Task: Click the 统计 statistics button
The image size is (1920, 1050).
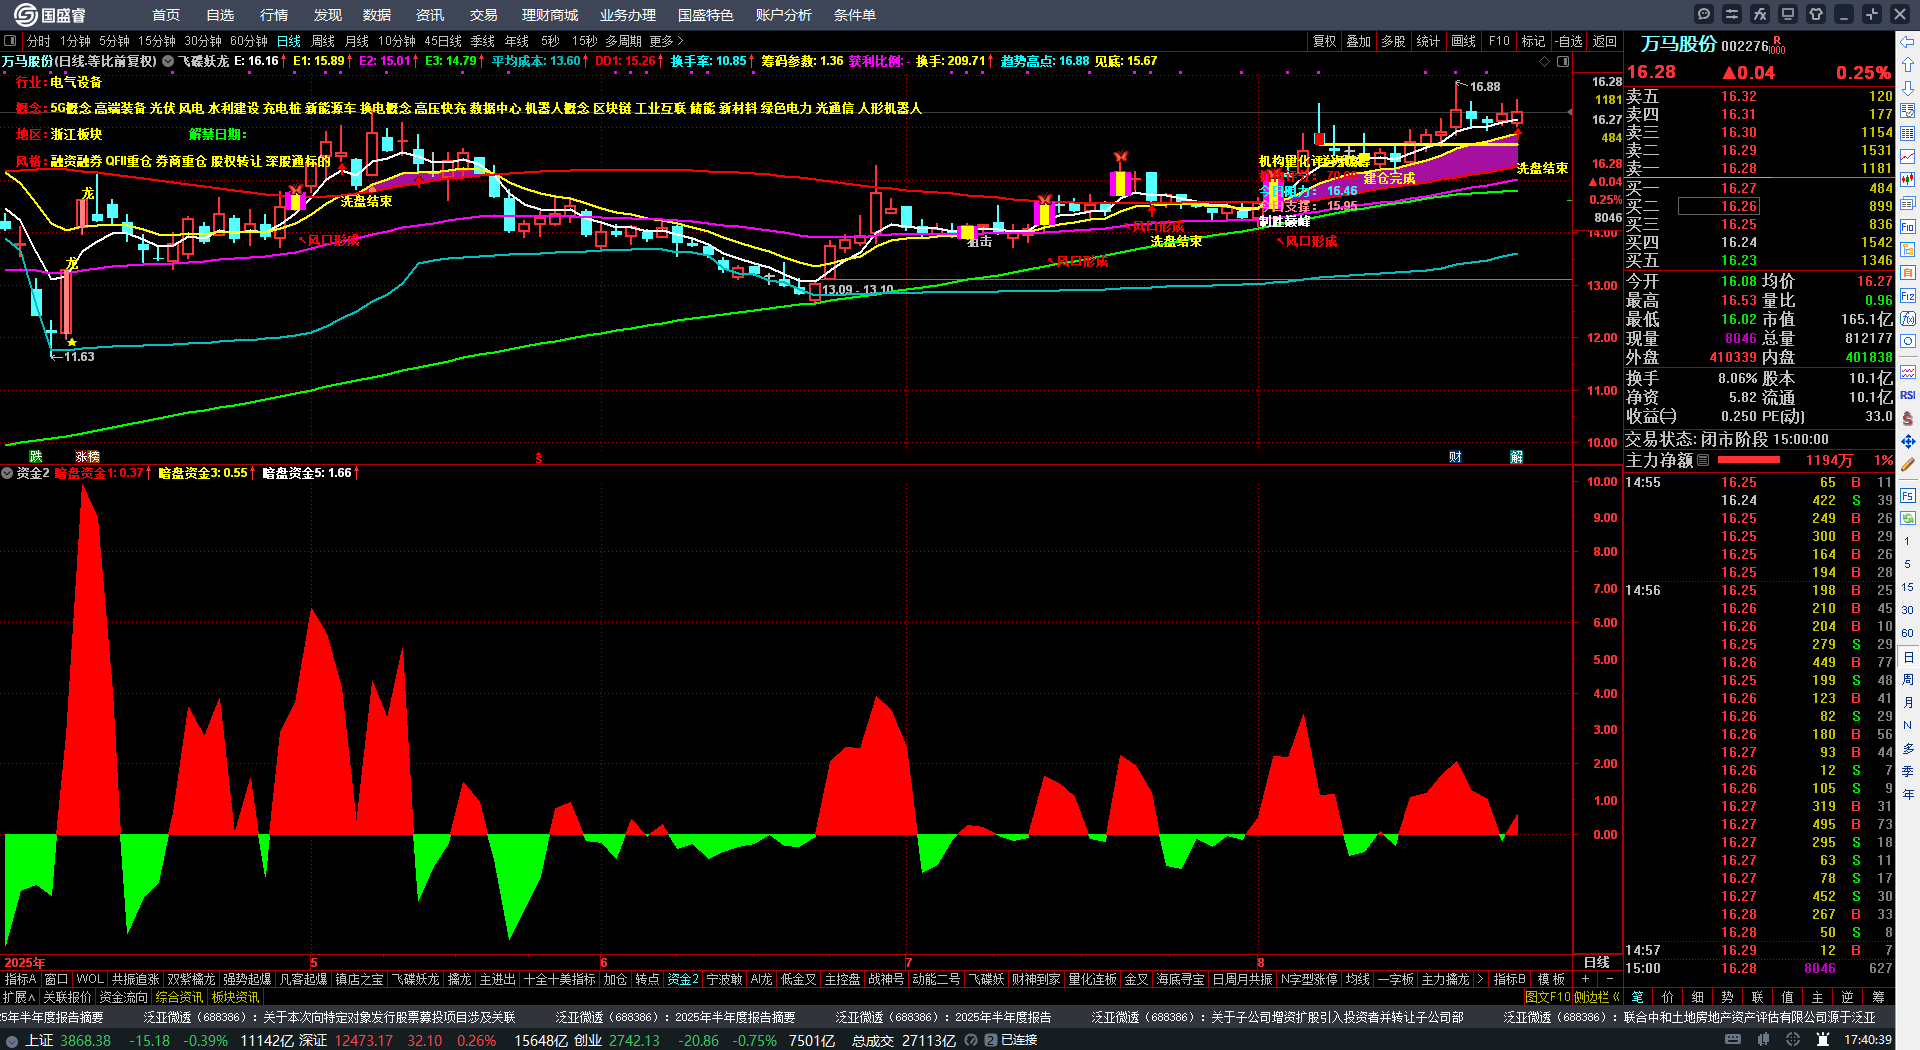Action: 1428,41
